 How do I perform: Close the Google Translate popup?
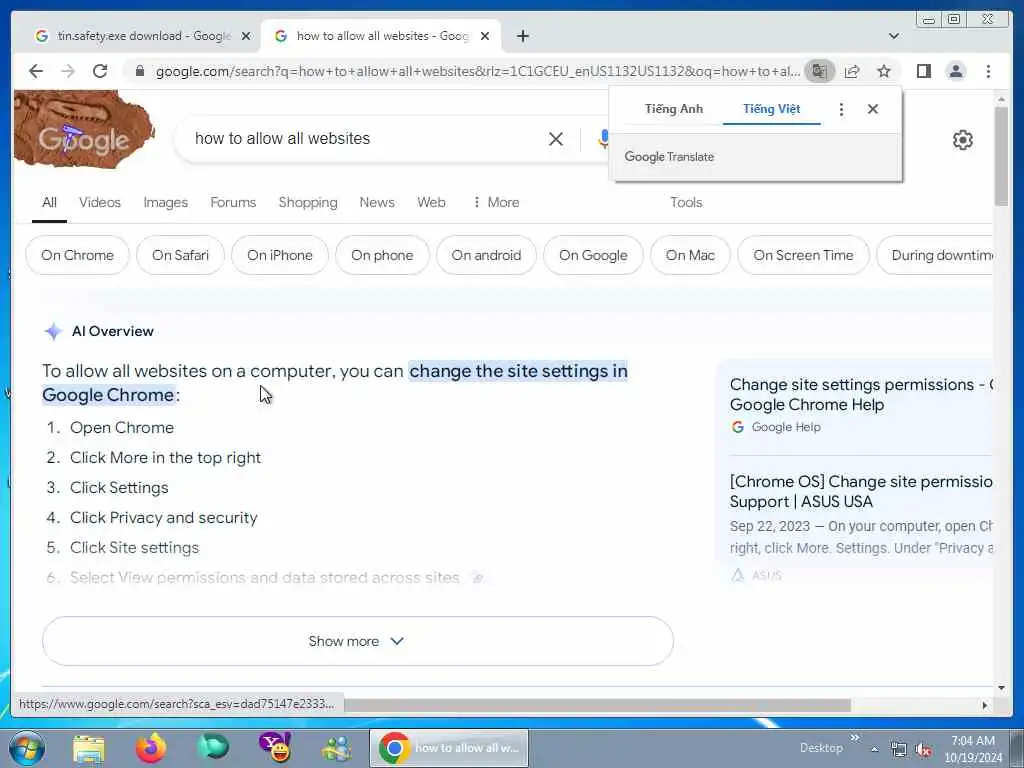[x=872, y=109]
